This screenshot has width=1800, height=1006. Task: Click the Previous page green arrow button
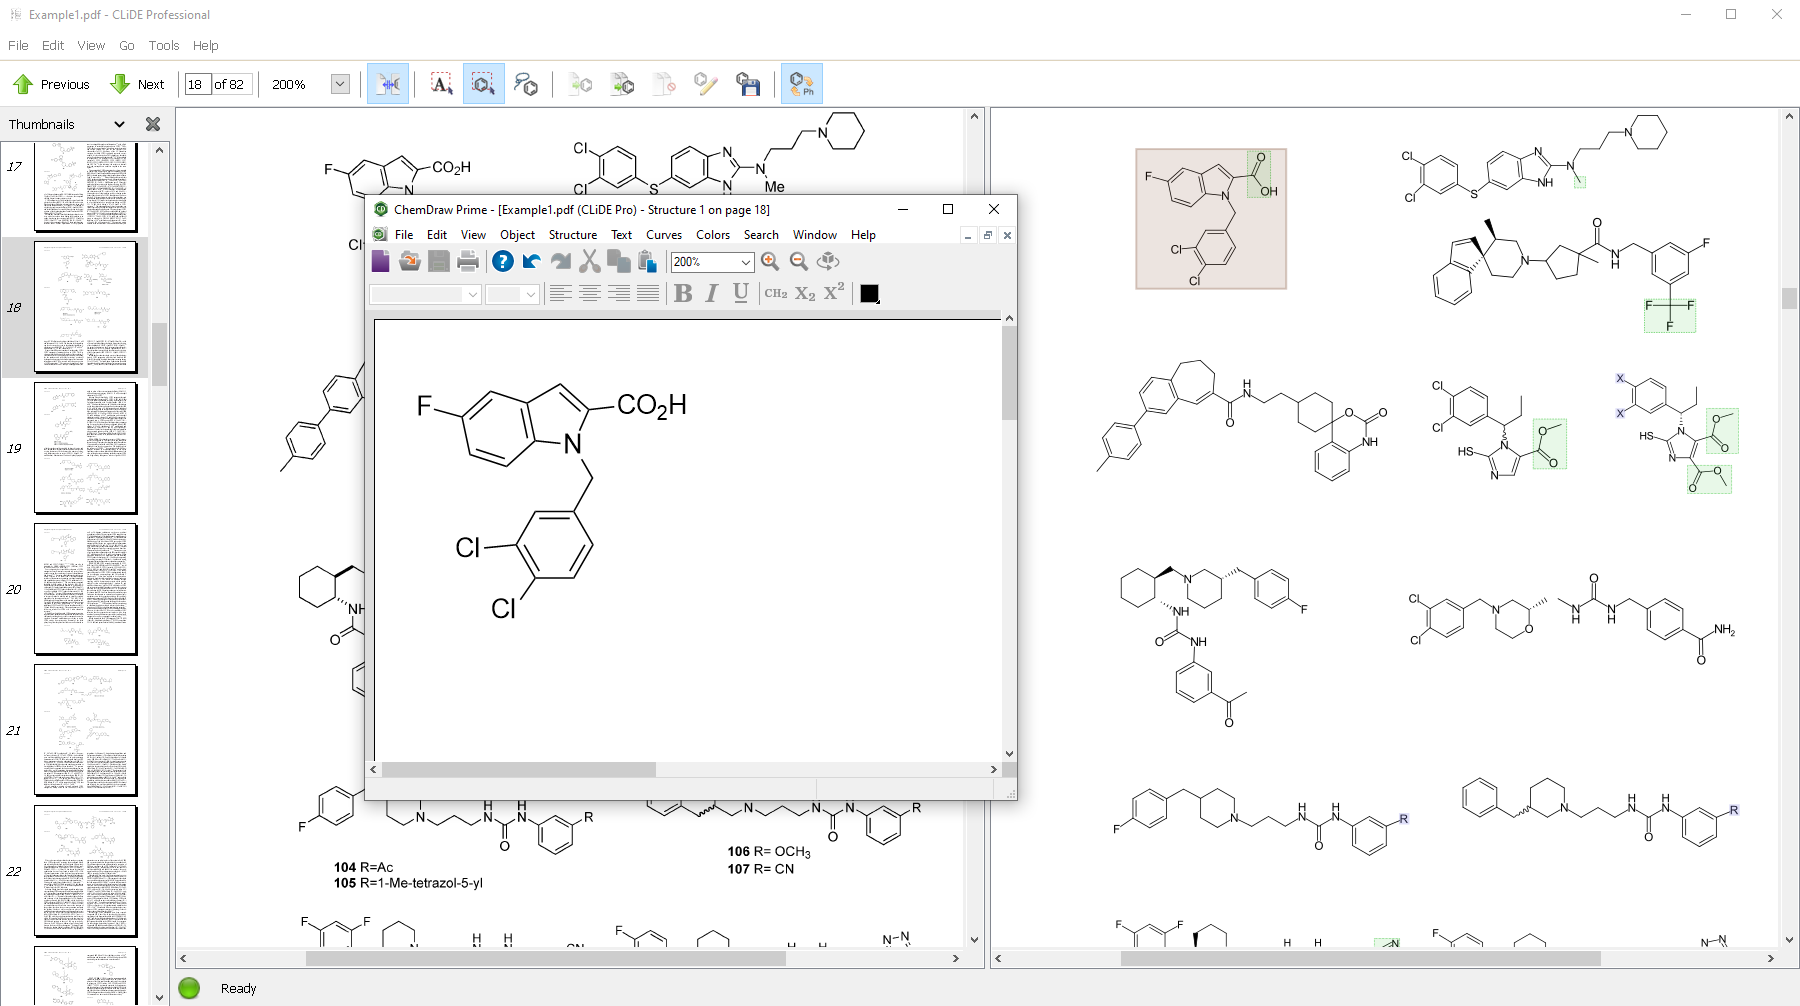point(52,84)
